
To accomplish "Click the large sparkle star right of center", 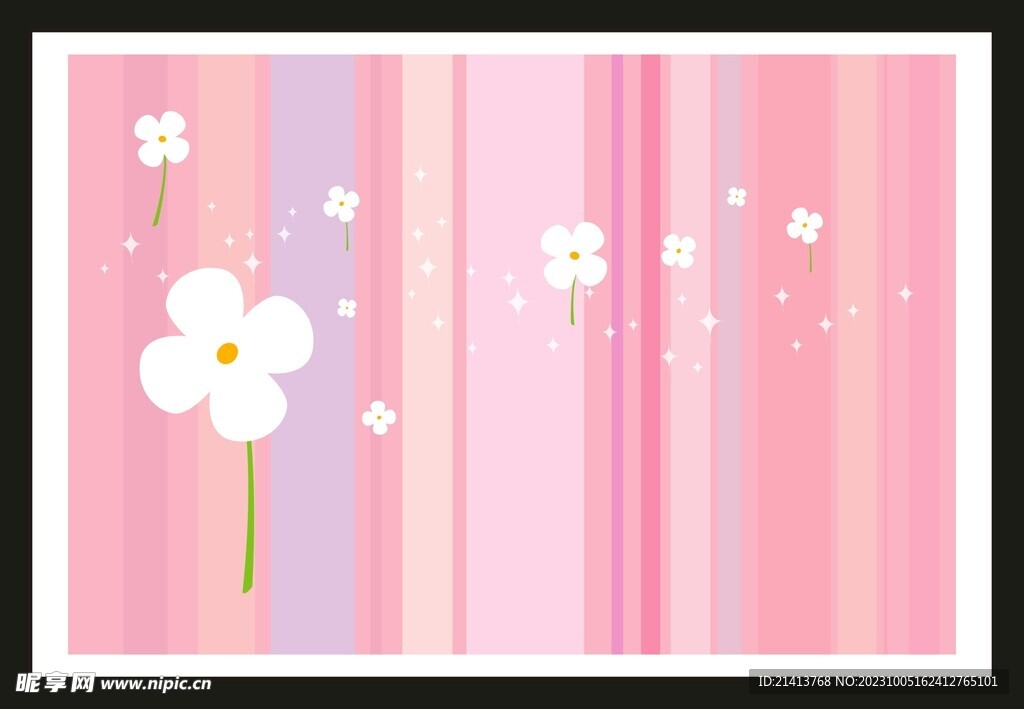I will coord(709,321).
